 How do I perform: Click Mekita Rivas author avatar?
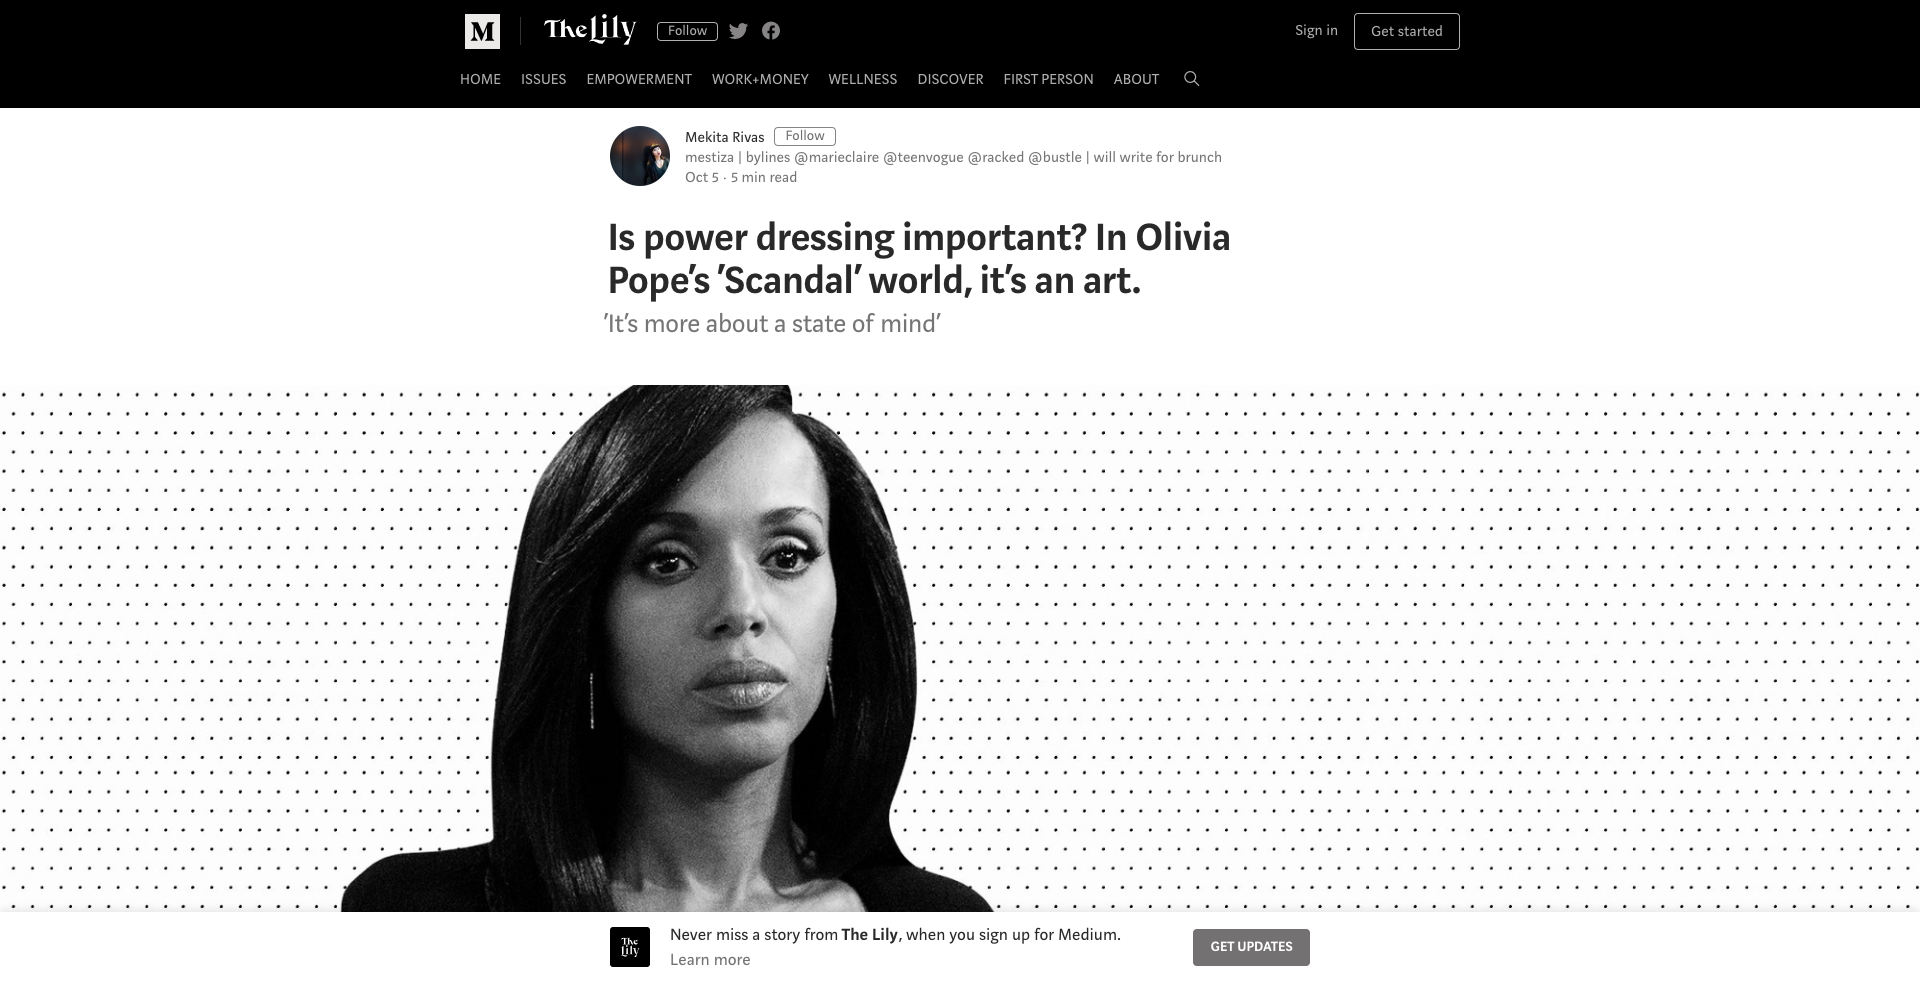tap(640, 156)
